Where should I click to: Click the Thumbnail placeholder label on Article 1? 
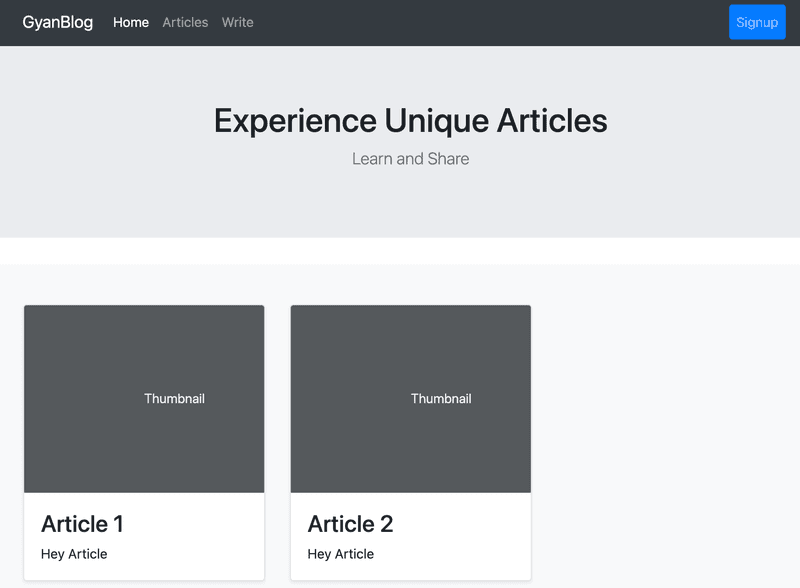(175, 398)
